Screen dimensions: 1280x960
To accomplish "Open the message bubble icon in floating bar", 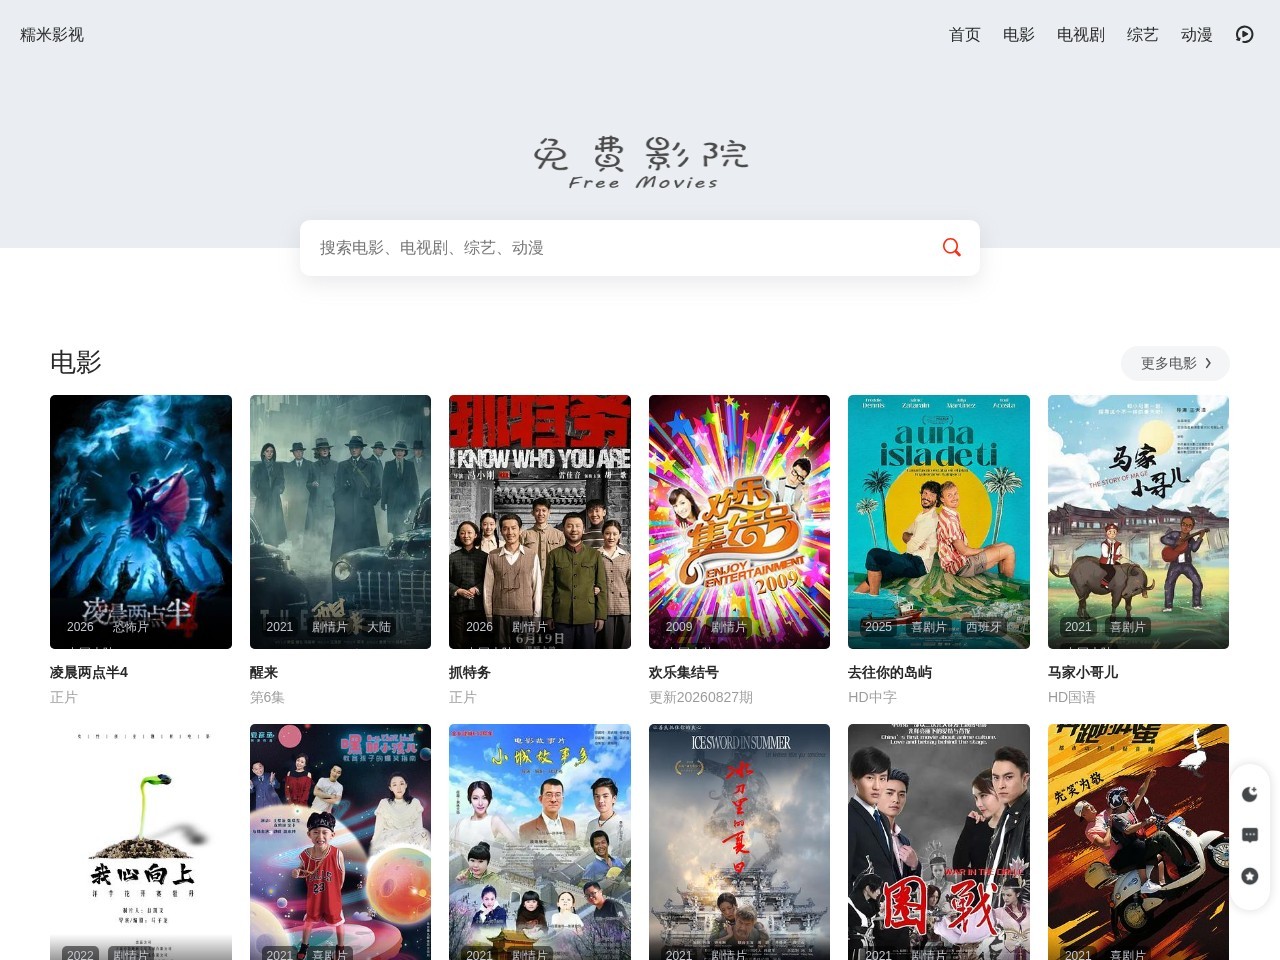I will 1250,835.
